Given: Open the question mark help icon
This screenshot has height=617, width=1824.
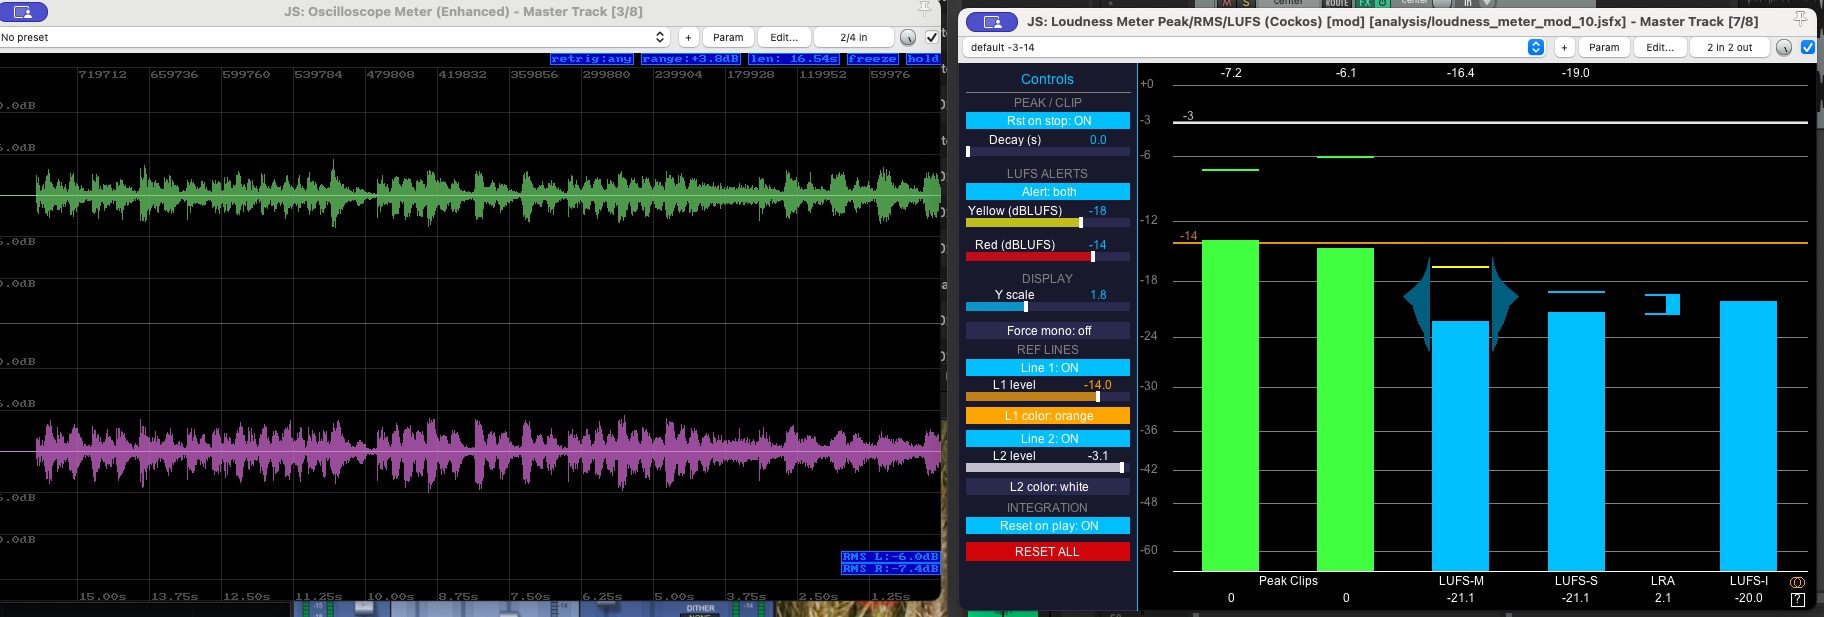Looking at the screenshot, I should 1797,600.
